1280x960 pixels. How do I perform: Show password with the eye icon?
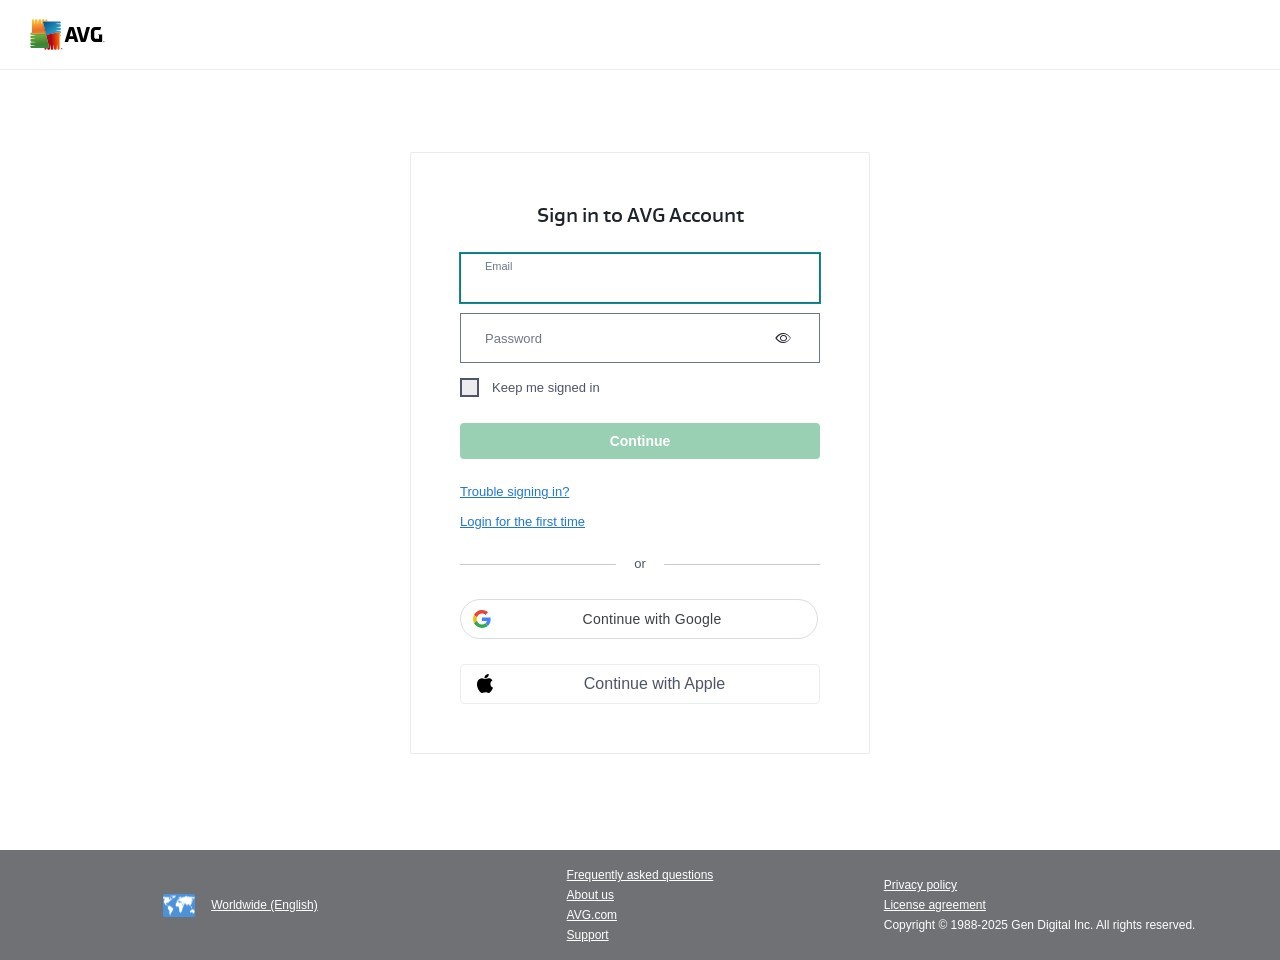[783, 338]
